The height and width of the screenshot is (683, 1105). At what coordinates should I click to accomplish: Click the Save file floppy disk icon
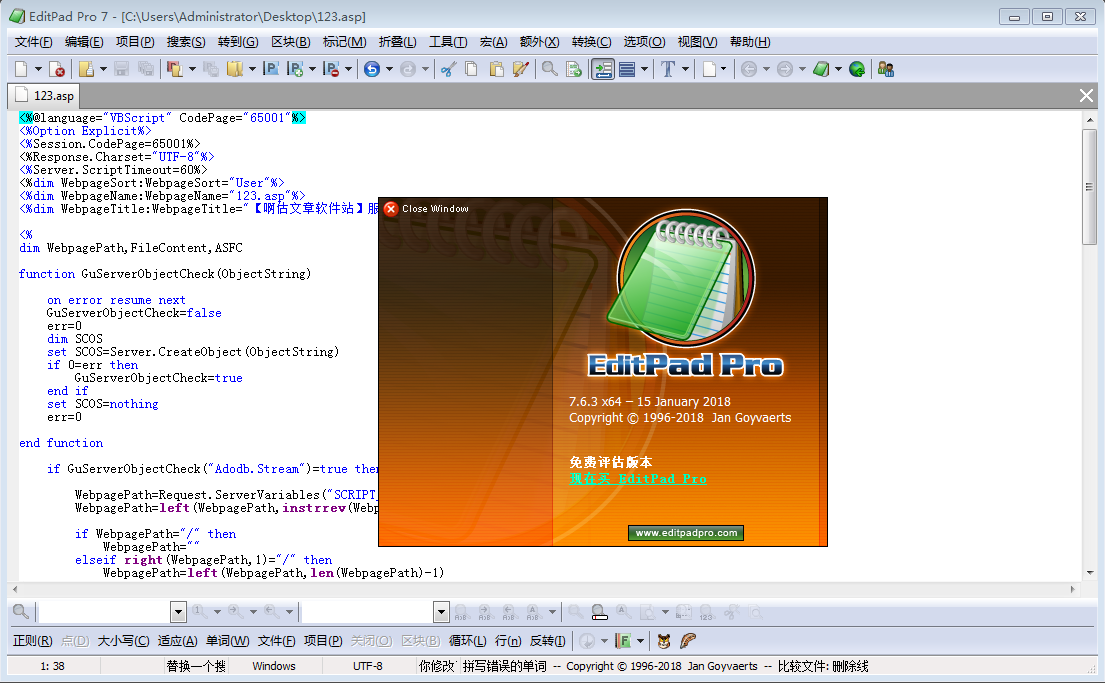[121, 69]
